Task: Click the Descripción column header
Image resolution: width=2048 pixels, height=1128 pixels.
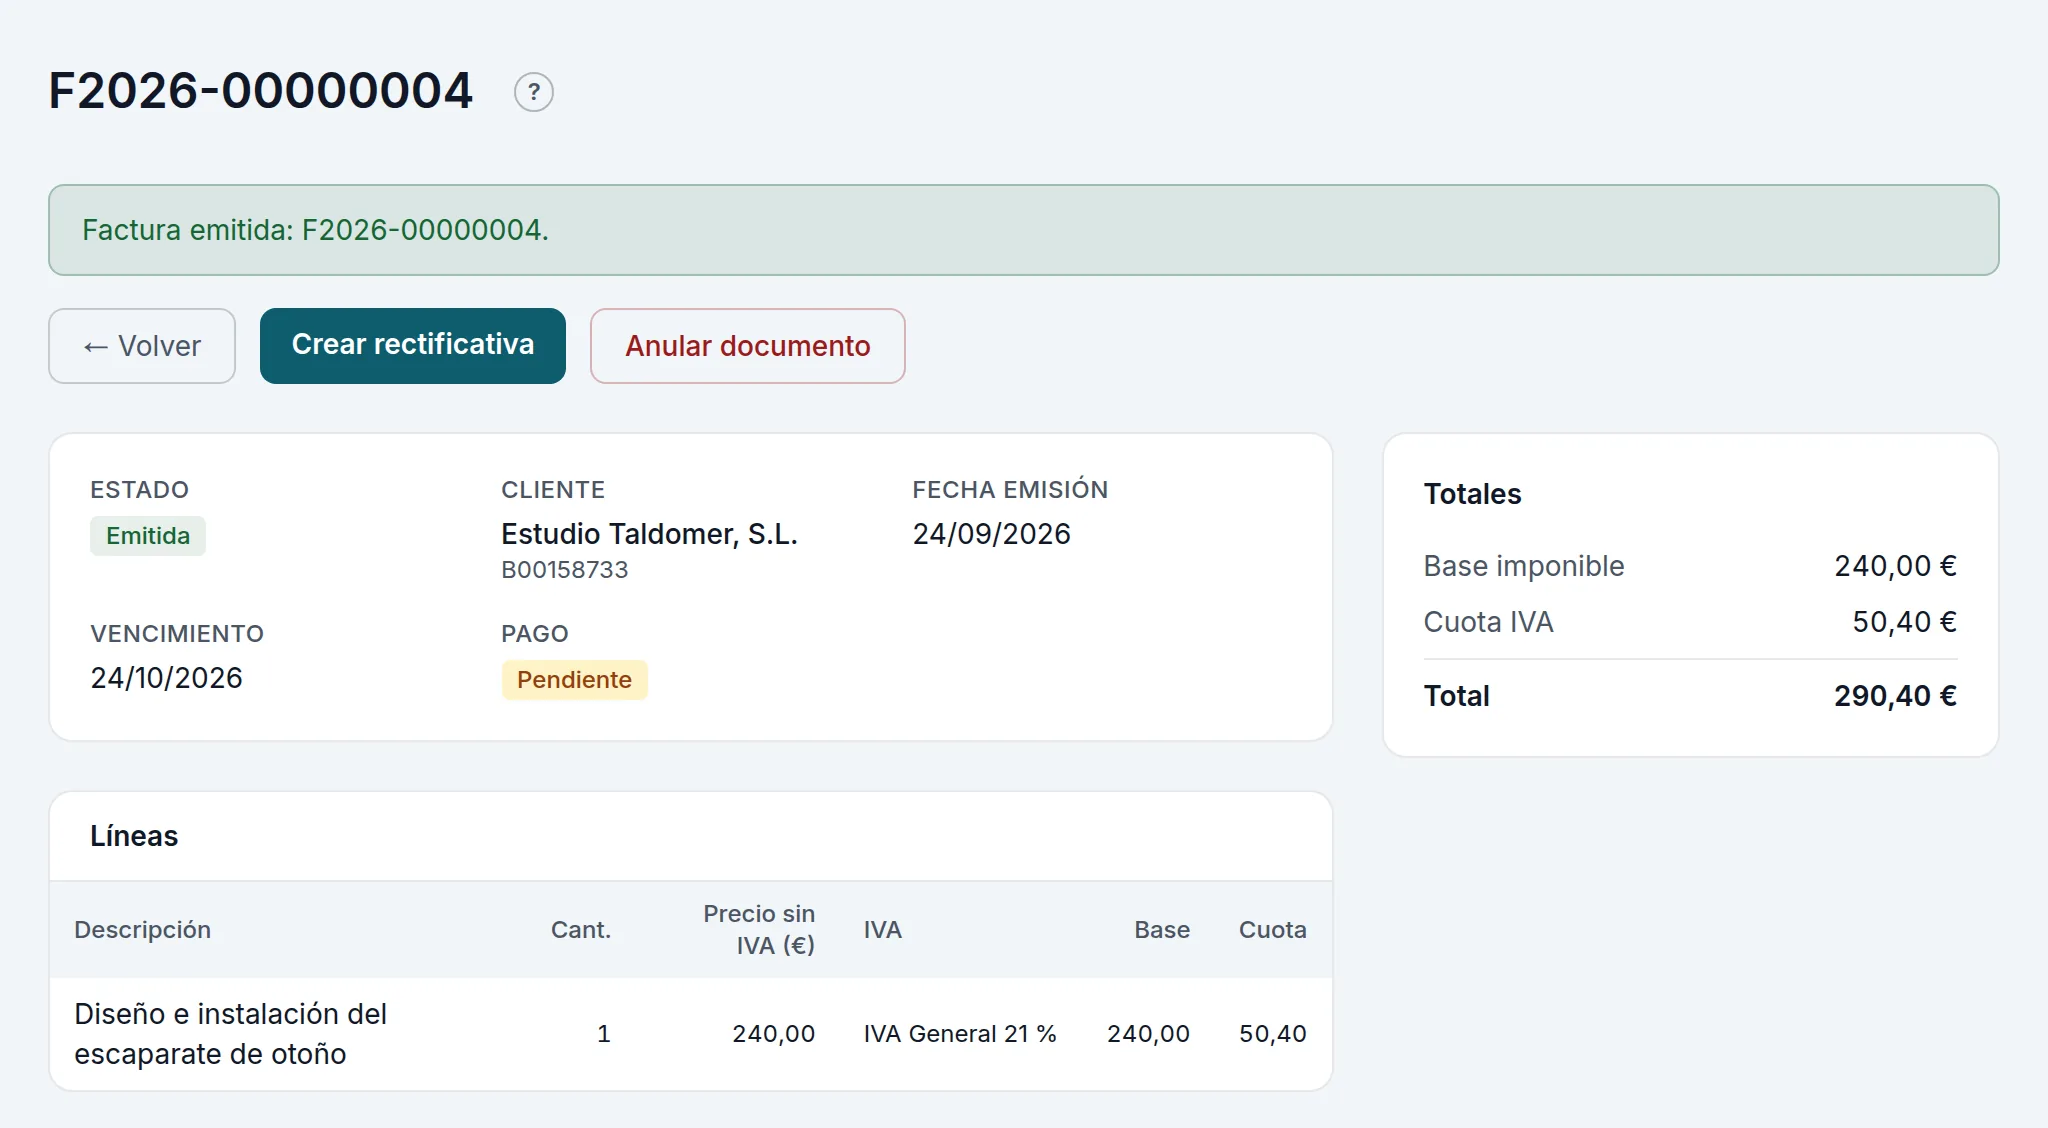Action: 142,930
